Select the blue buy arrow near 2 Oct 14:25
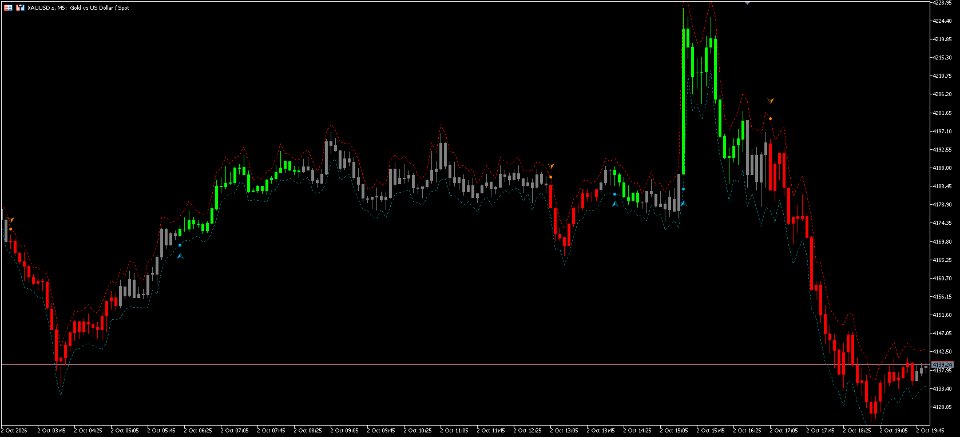Screen dimensions: 960x437 click(615, 203)
